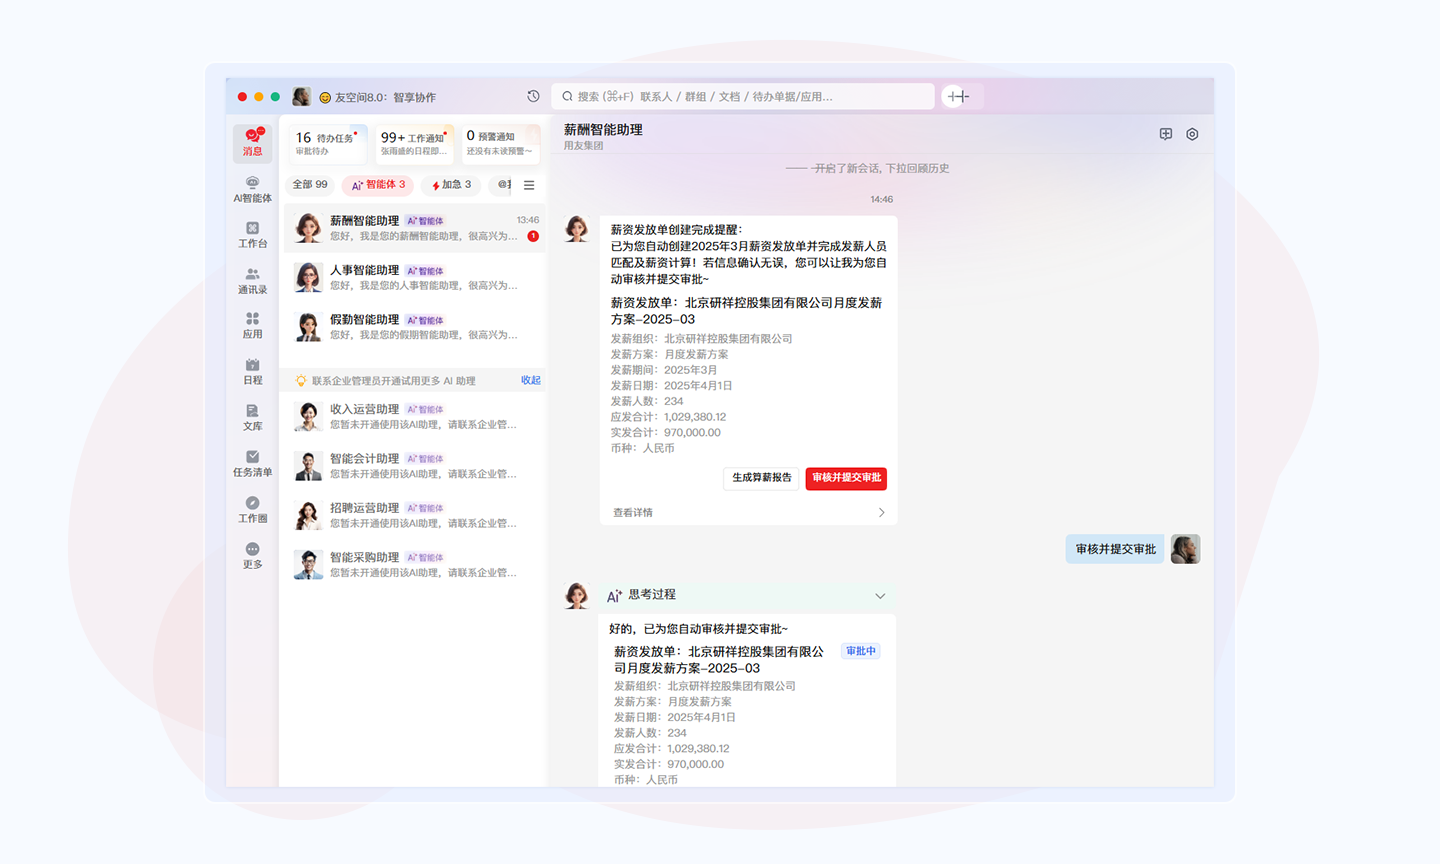Open the 日程 calendar icon
Image resolution: width=1440 pixels, height=864 pixels.
252,372
